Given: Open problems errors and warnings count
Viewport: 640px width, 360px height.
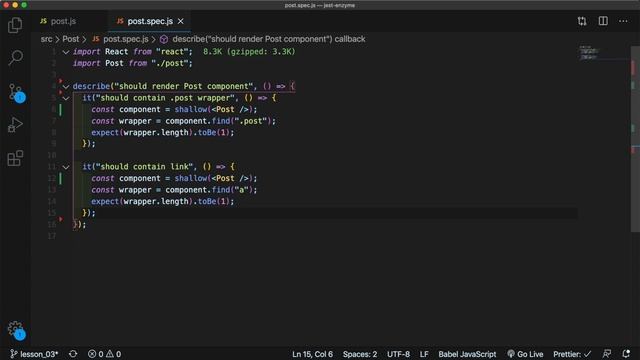Looking at the screenshot, I should pyautogui.click(x=104, y=354).
